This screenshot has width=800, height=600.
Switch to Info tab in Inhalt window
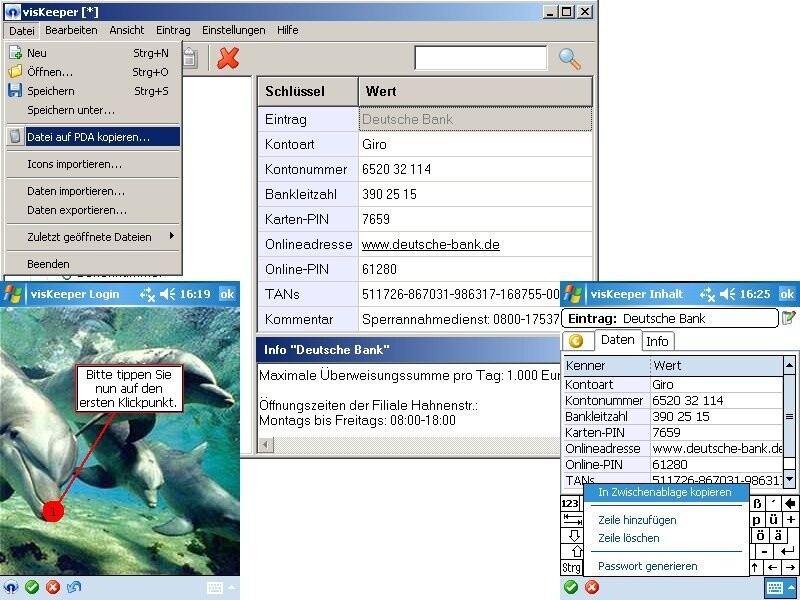[x=657, y=341]
